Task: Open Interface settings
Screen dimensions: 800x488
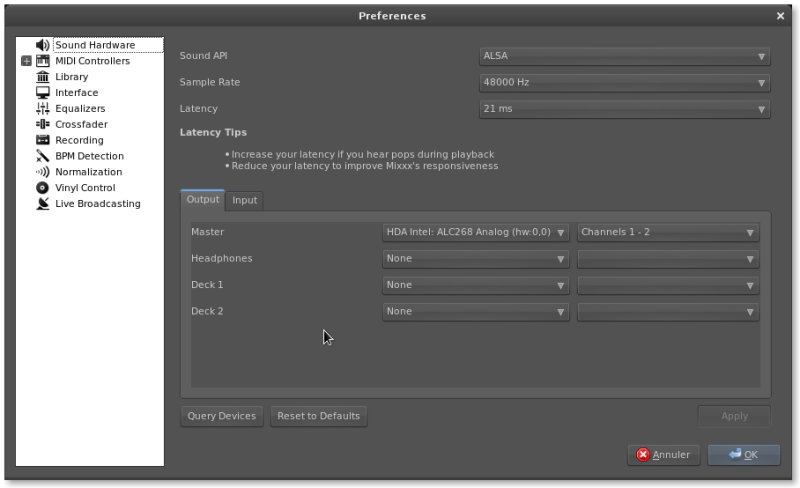Action: (x=77, y=92)
